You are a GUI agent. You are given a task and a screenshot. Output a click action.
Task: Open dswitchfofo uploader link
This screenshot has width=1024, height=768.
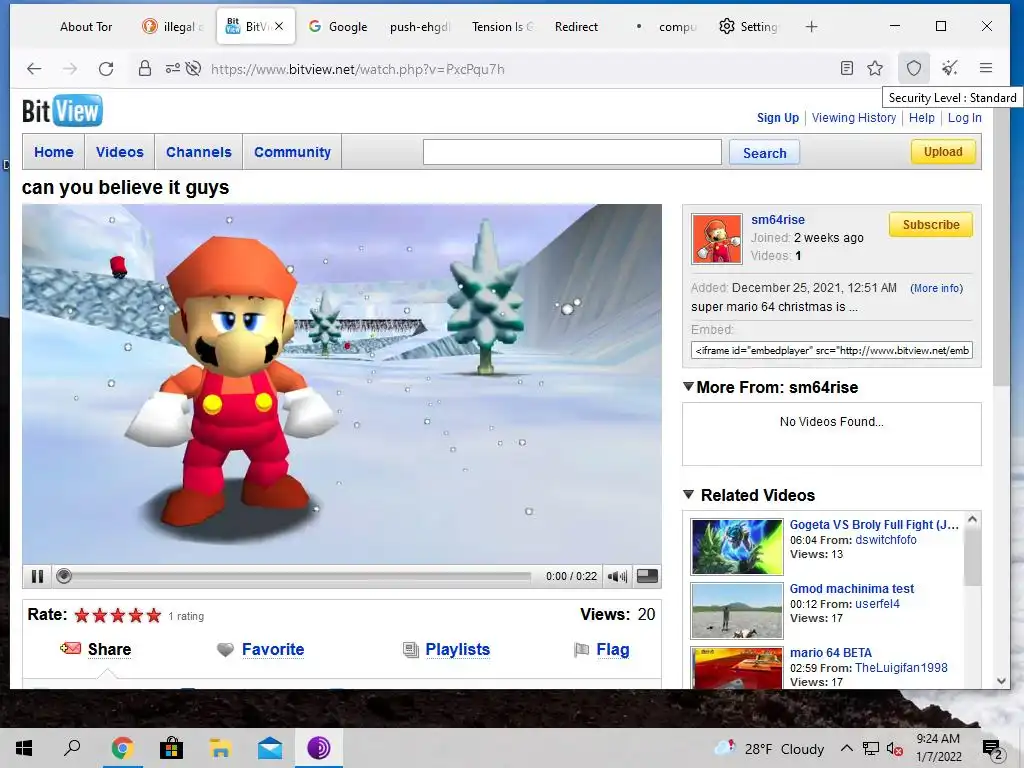tap(886, 539)
